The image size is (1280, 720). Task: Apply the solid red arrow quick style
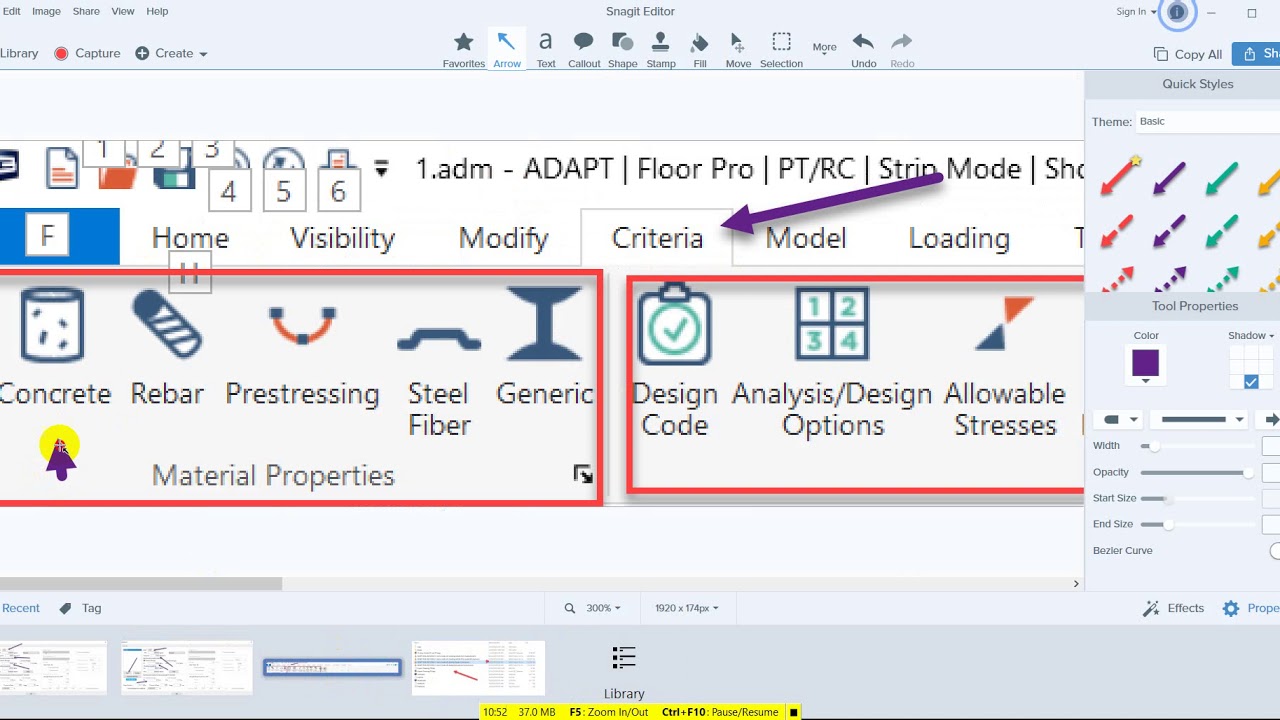(1121, 176)
